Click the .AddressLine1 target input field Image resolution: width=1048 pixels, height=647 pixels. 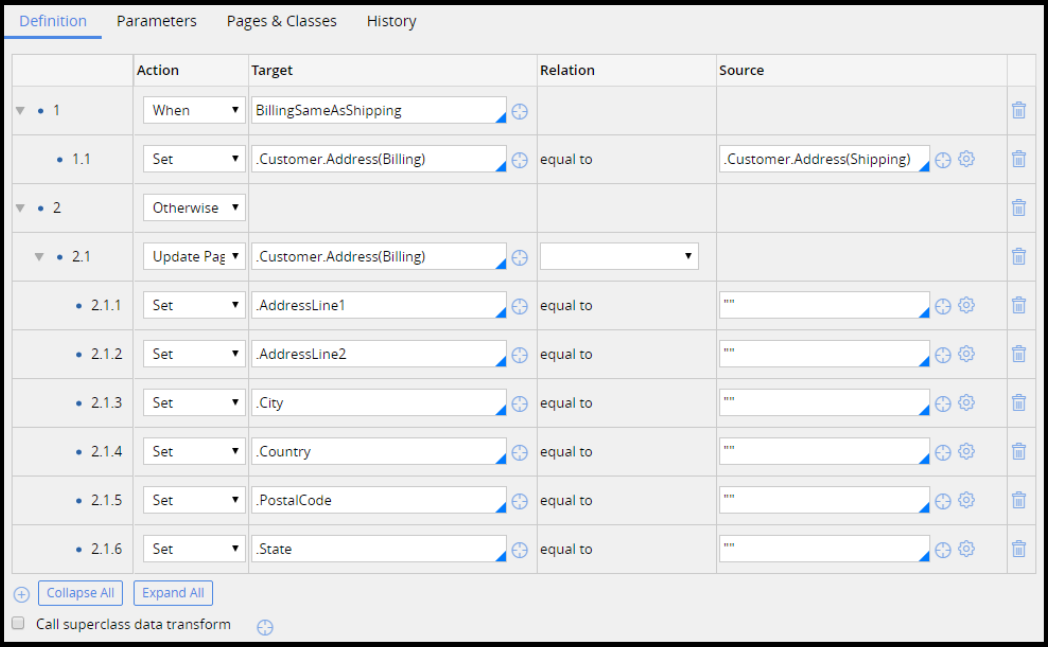point(376,306)
